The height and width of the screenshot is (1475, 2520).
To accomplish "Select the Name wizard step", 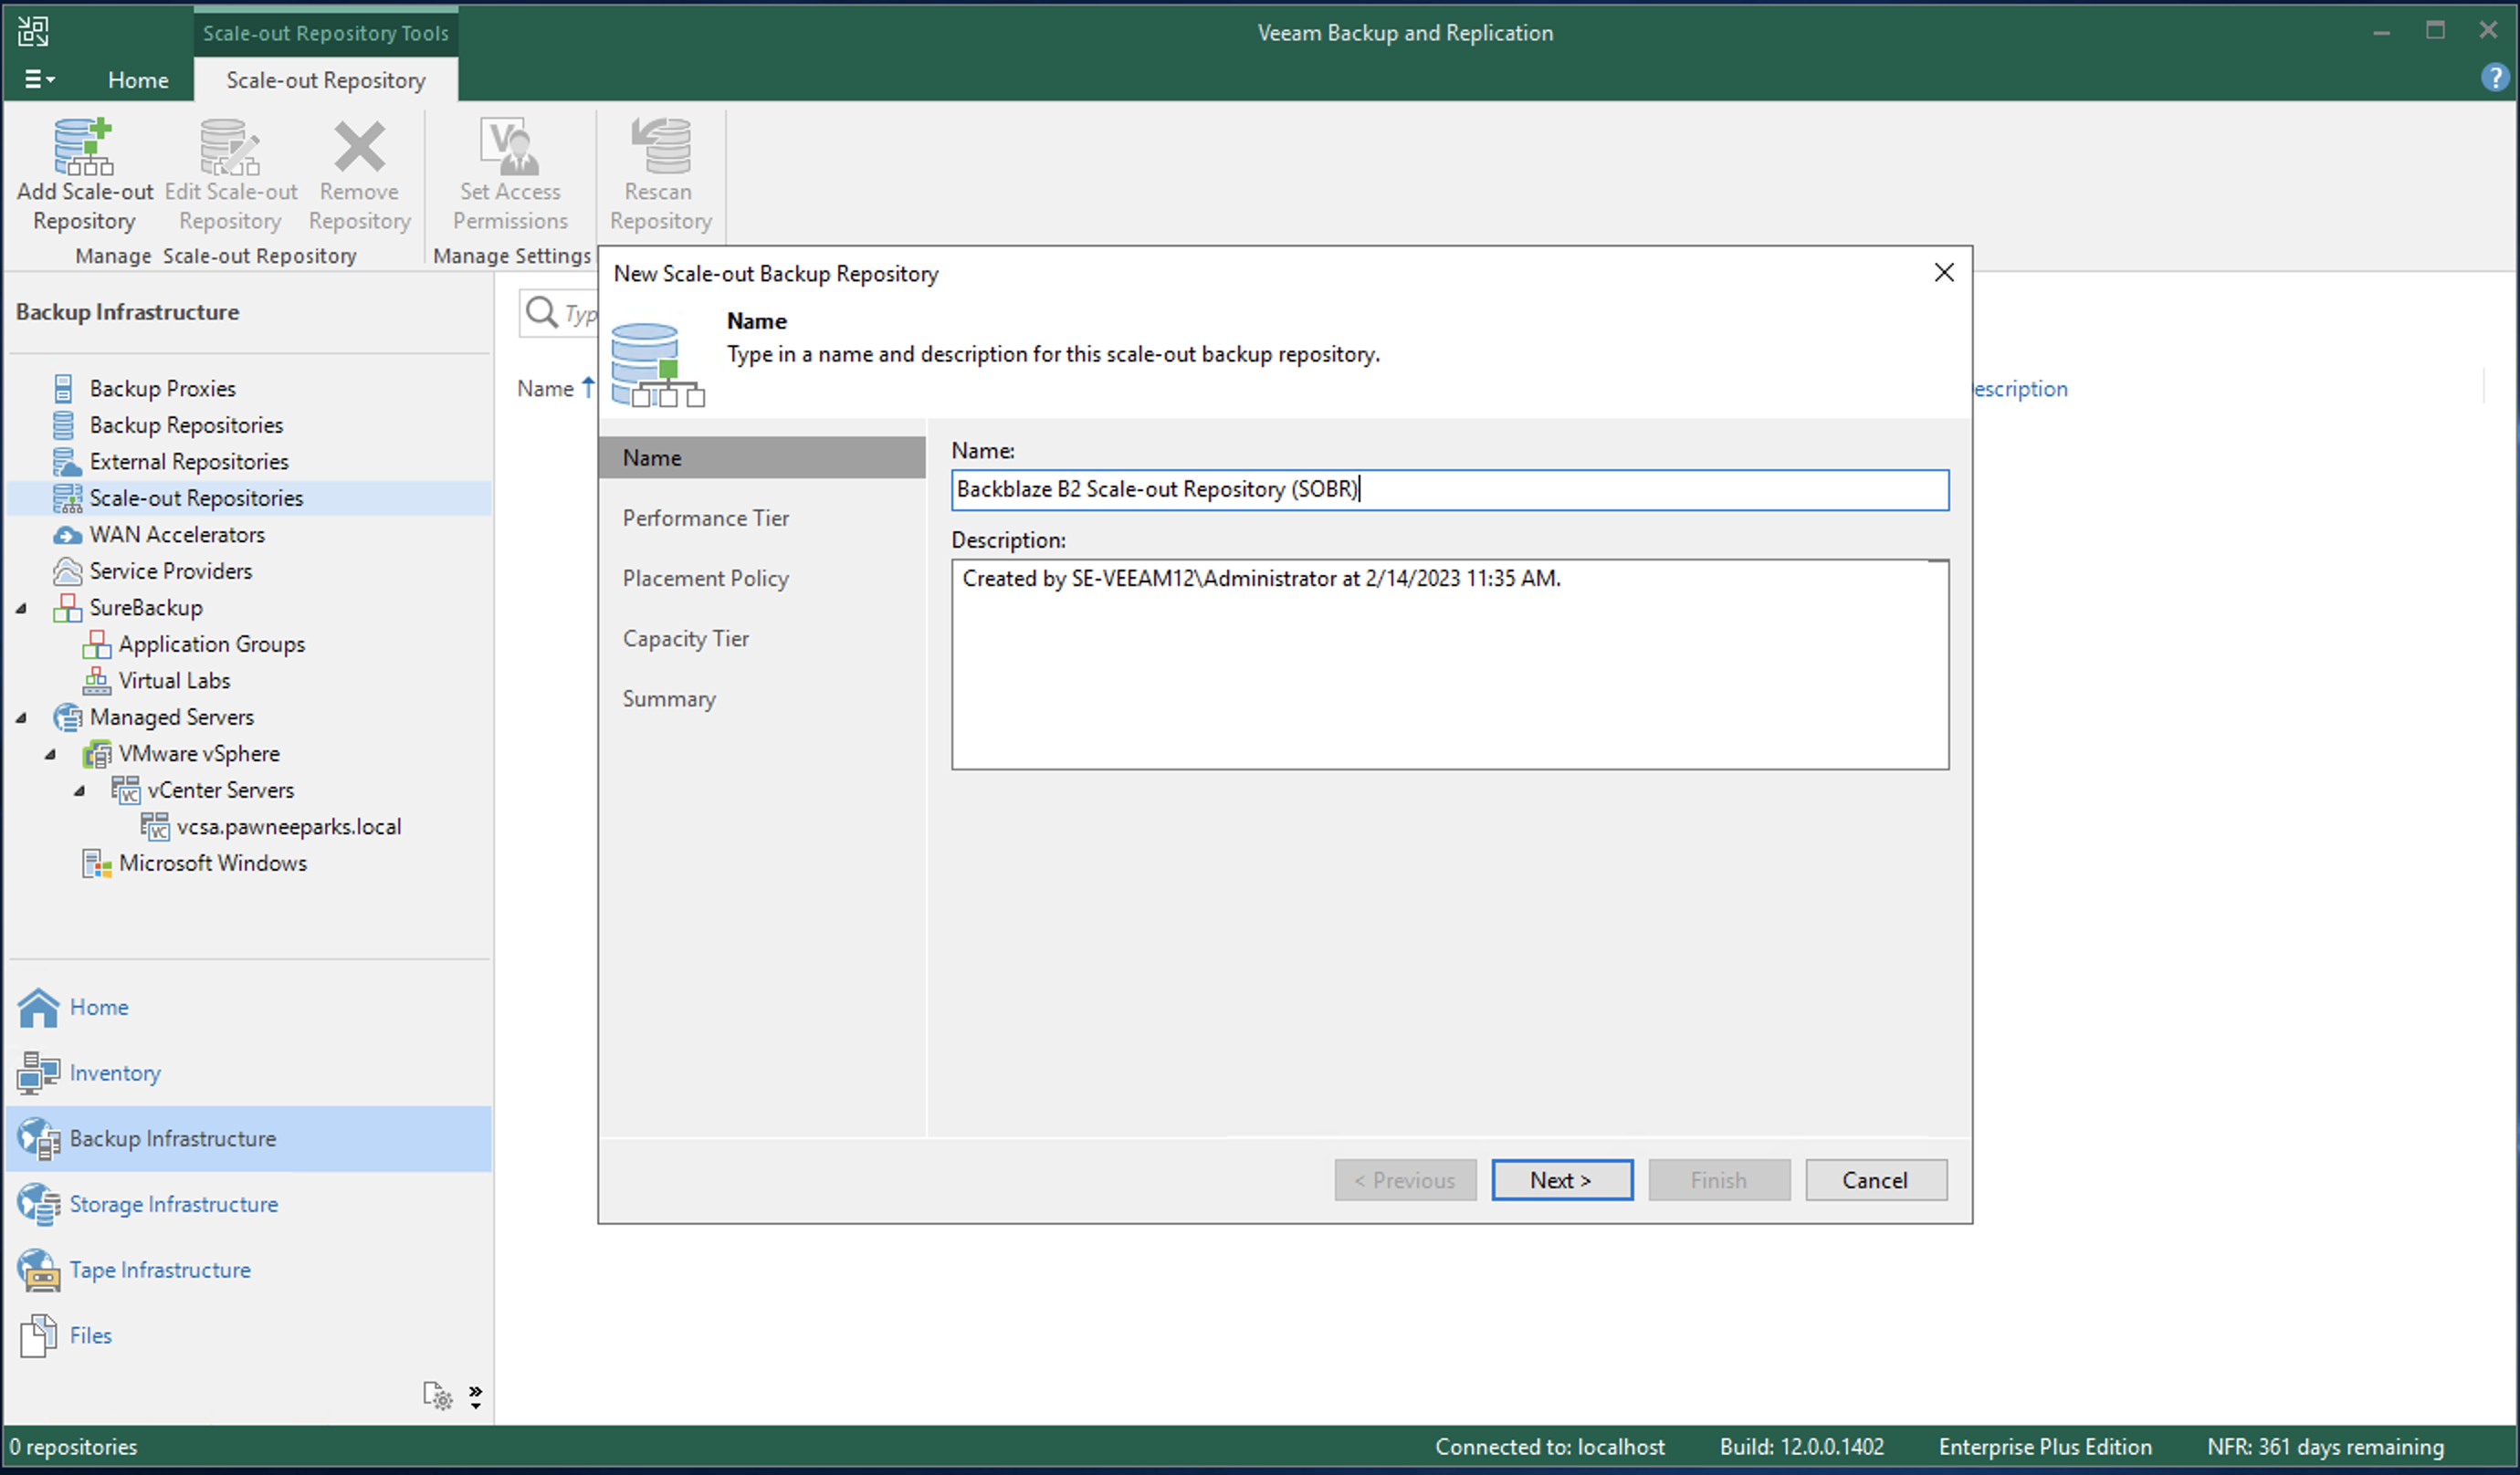I will (x=762, y=457).
